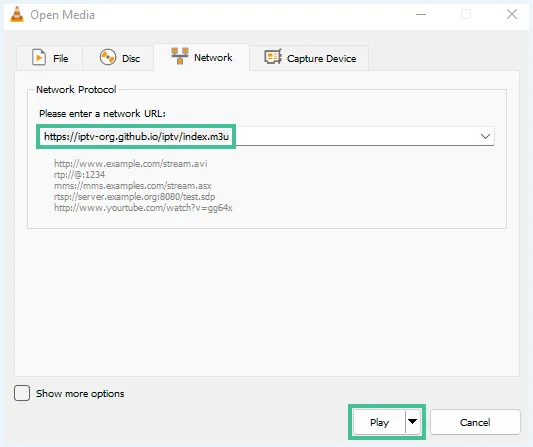Screen dimensions: 533x447
Task: Open the Play button dropdown arrow
Action: point(413,422)
